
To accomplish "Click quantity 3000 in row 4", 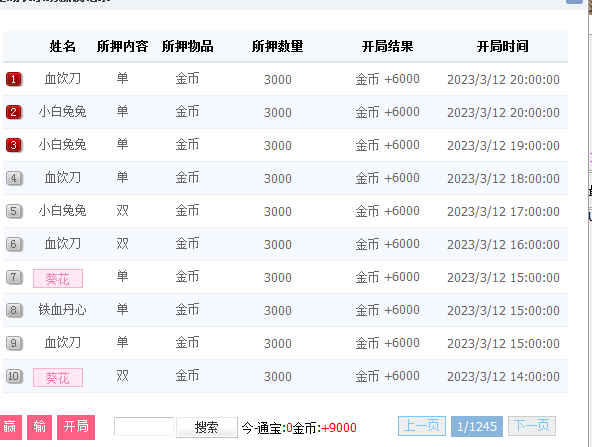I will [x=278, y=179].
